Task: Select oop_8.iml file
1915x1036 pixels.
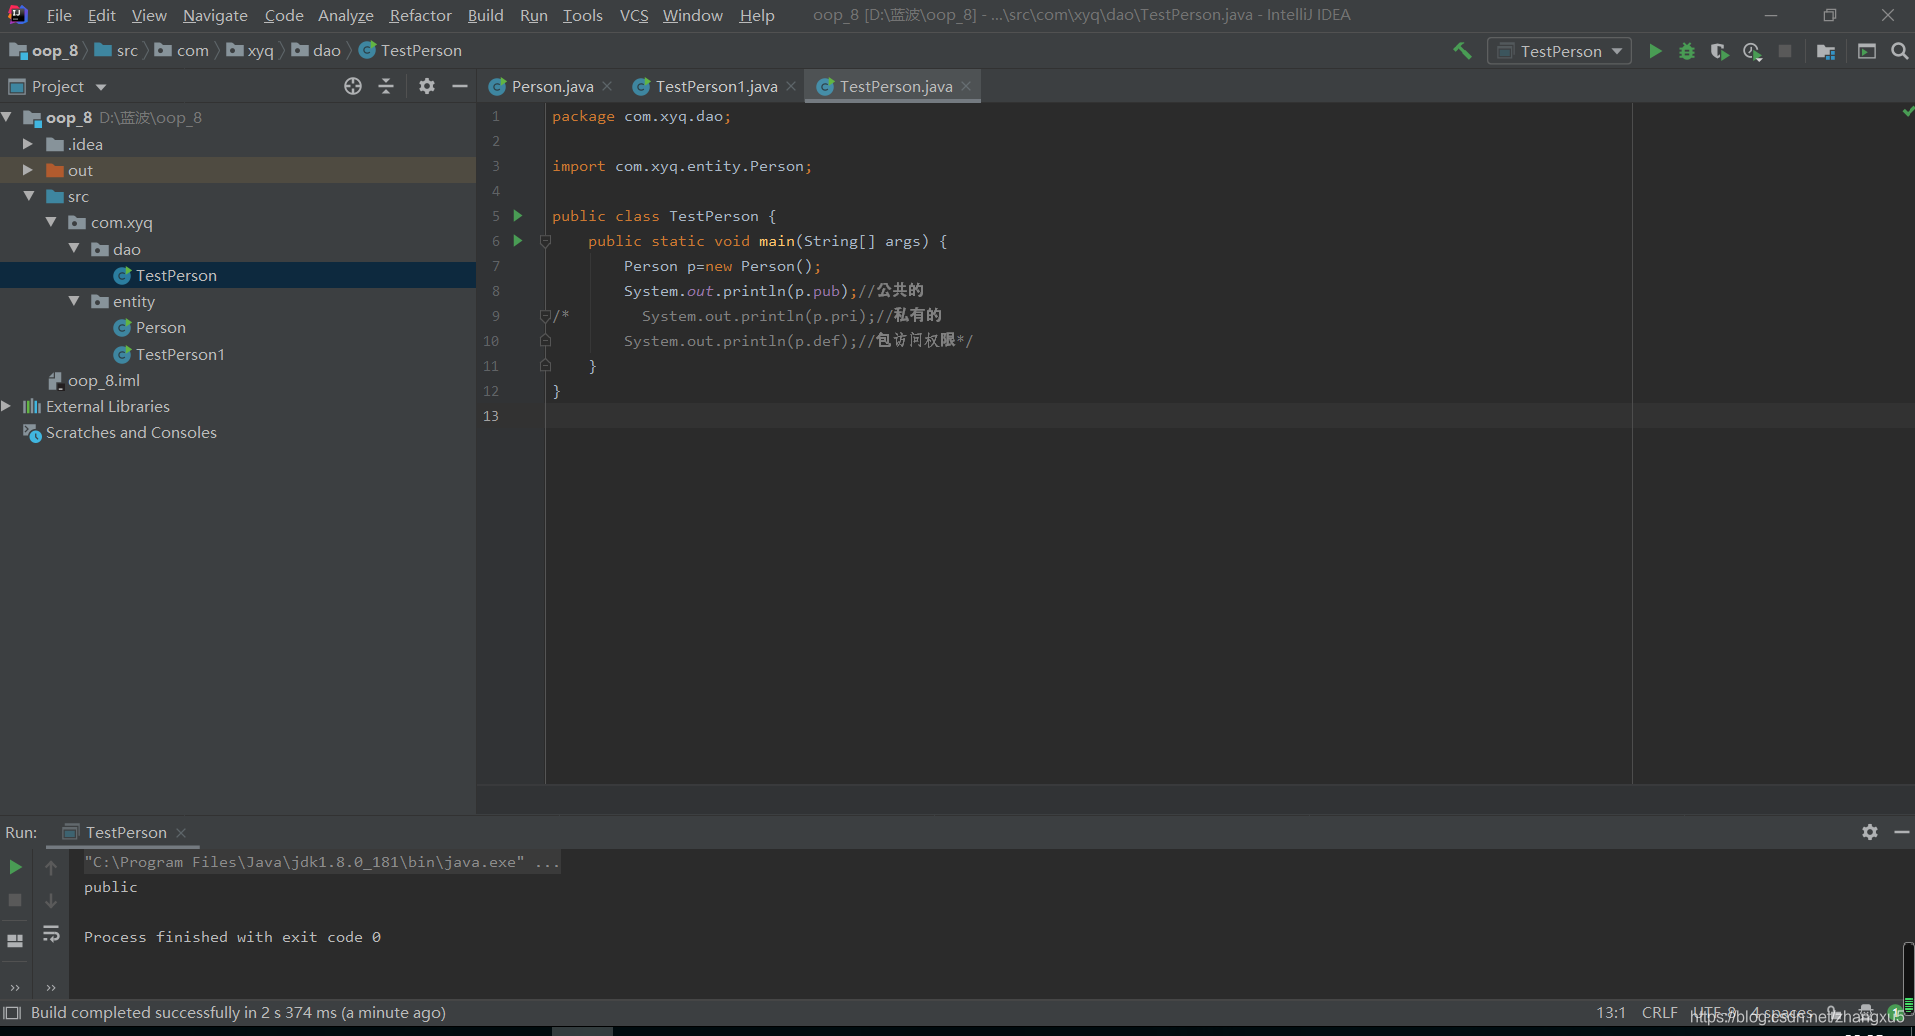Action: coord(103,380)
